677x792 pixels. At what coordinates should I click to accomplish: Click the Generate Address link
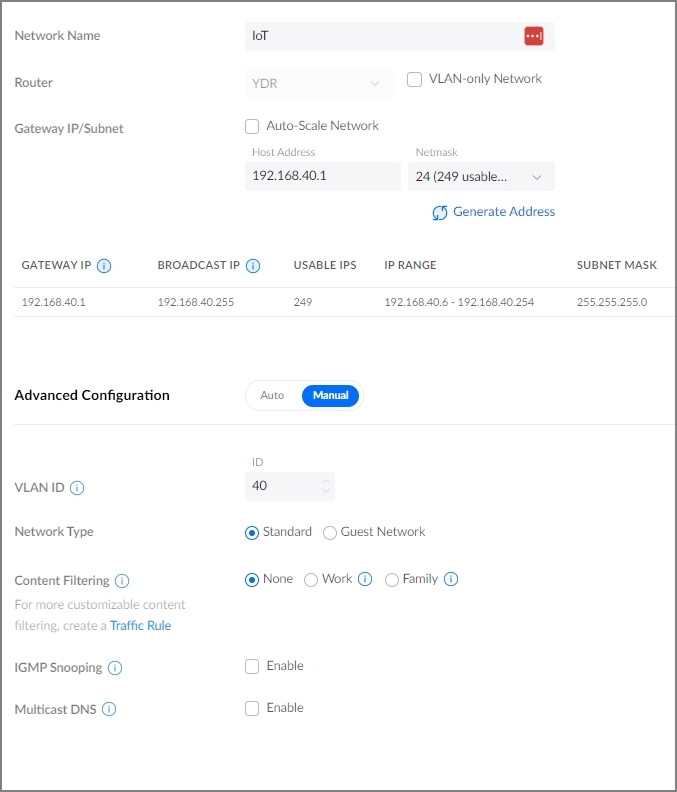(494, 212)
